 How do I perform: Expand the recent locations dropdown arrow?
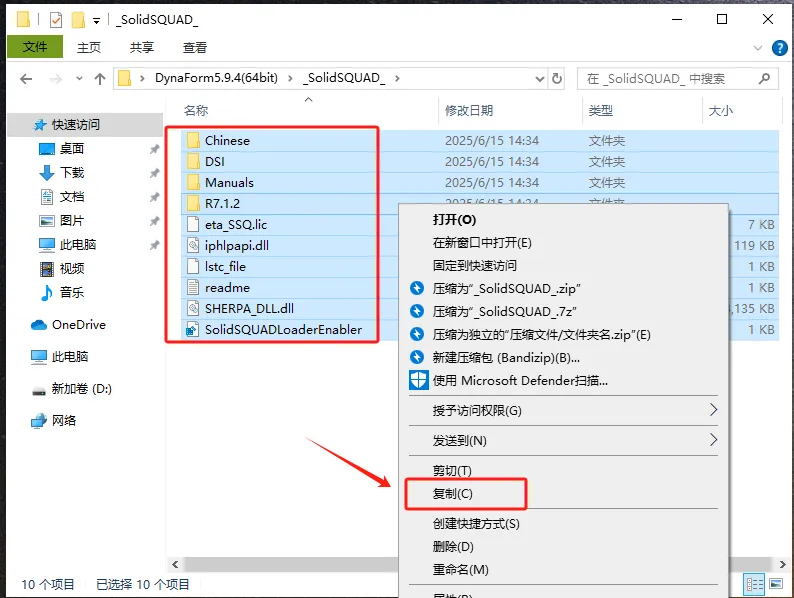tap(79, 78)
